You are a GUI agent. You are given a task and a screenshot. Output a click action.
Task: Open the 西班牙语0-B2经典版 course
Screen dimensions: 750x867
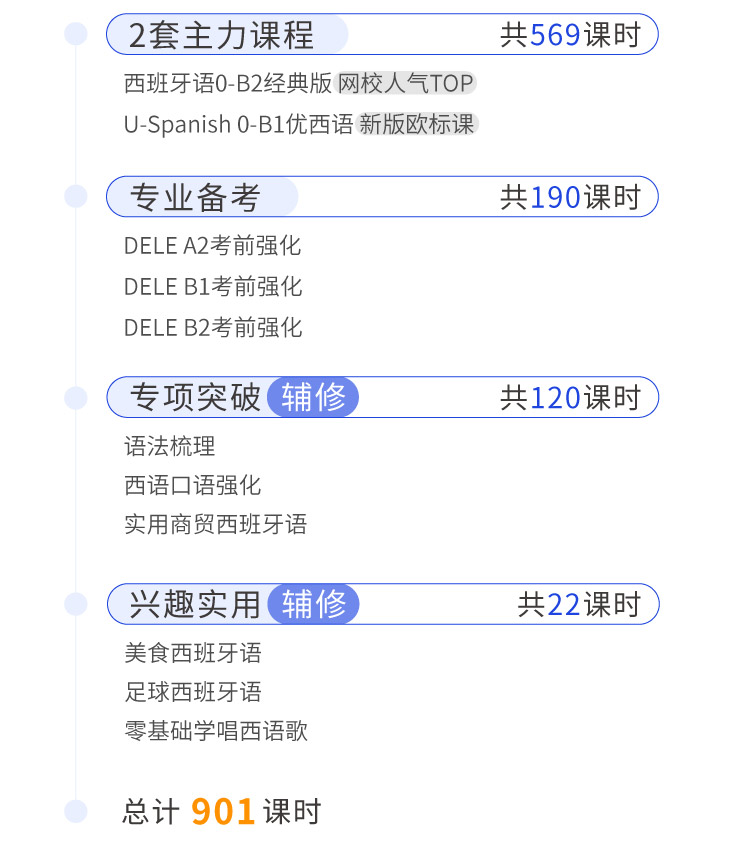(x=228, y=83)
